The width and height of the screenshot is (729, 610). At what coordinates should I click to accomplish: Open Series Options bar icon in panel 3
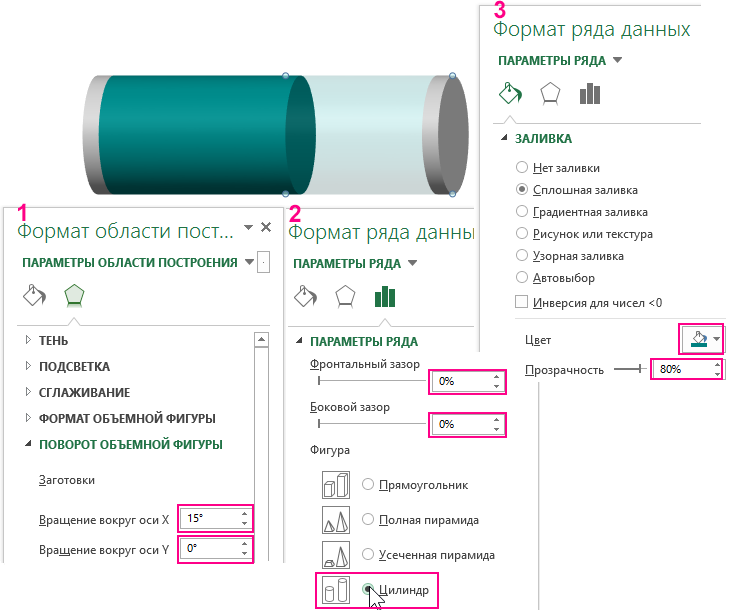[x=590, y=93]
